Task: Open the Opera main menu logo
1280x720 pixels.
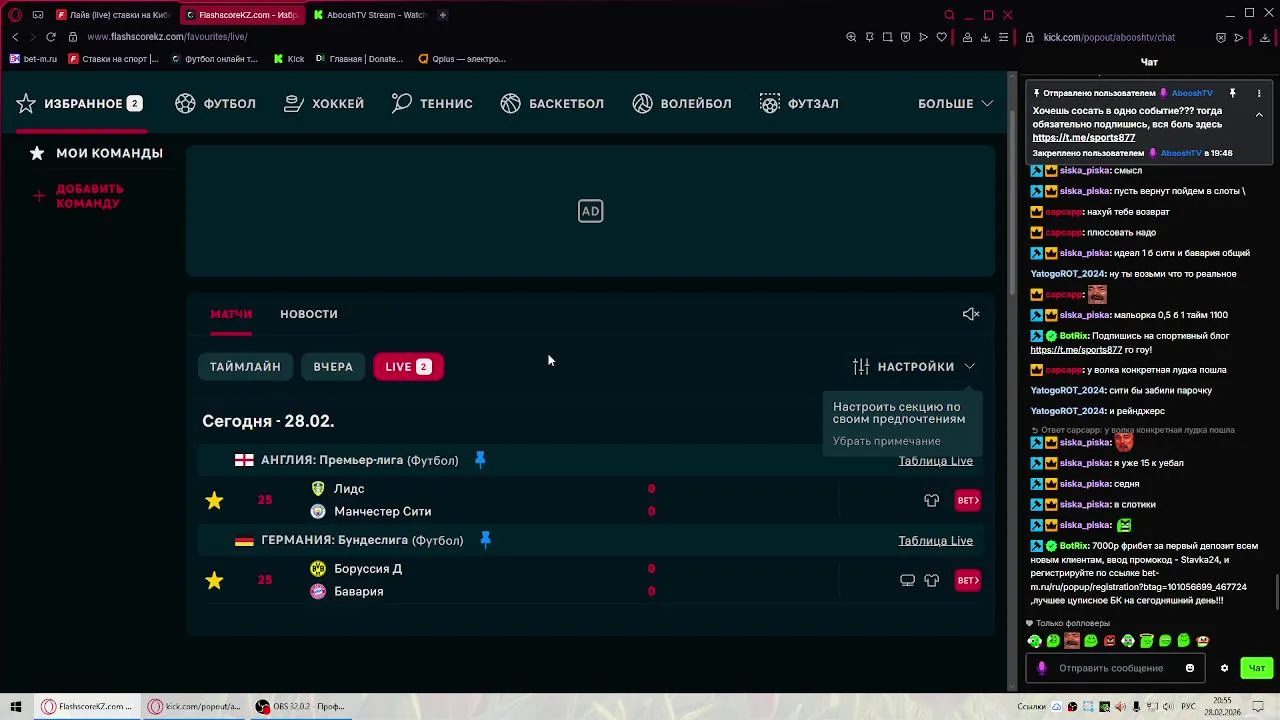Action: point(15,15)
